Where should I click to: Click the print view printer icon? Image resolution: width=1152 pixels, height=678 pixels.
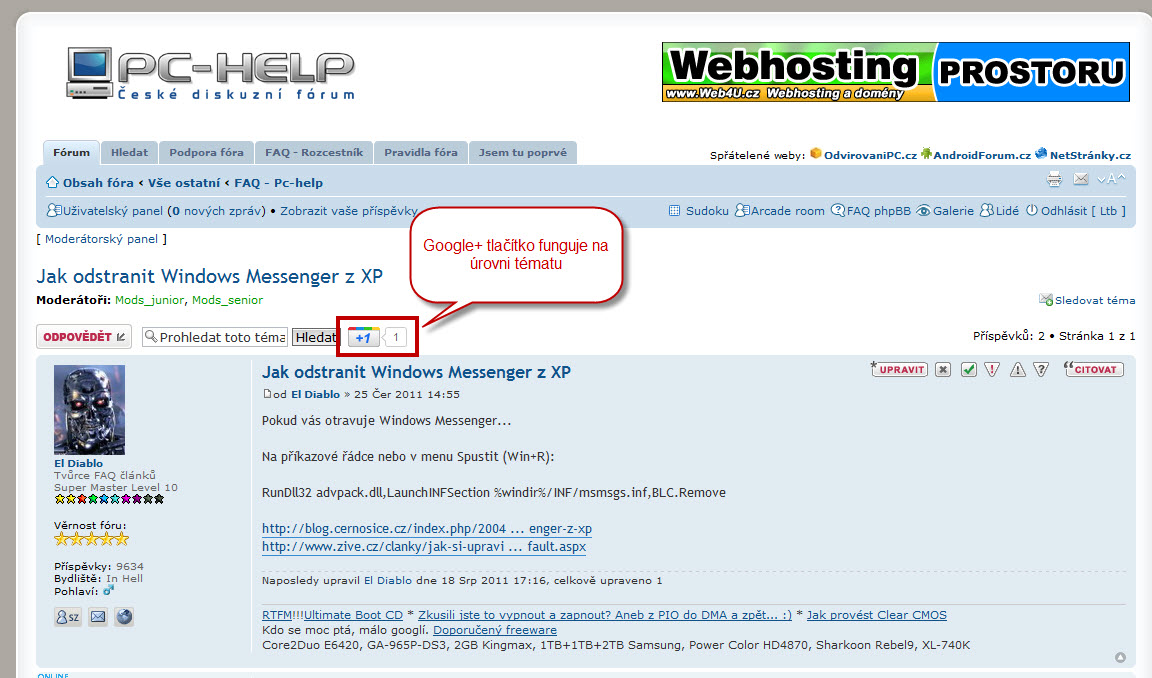1054,180
